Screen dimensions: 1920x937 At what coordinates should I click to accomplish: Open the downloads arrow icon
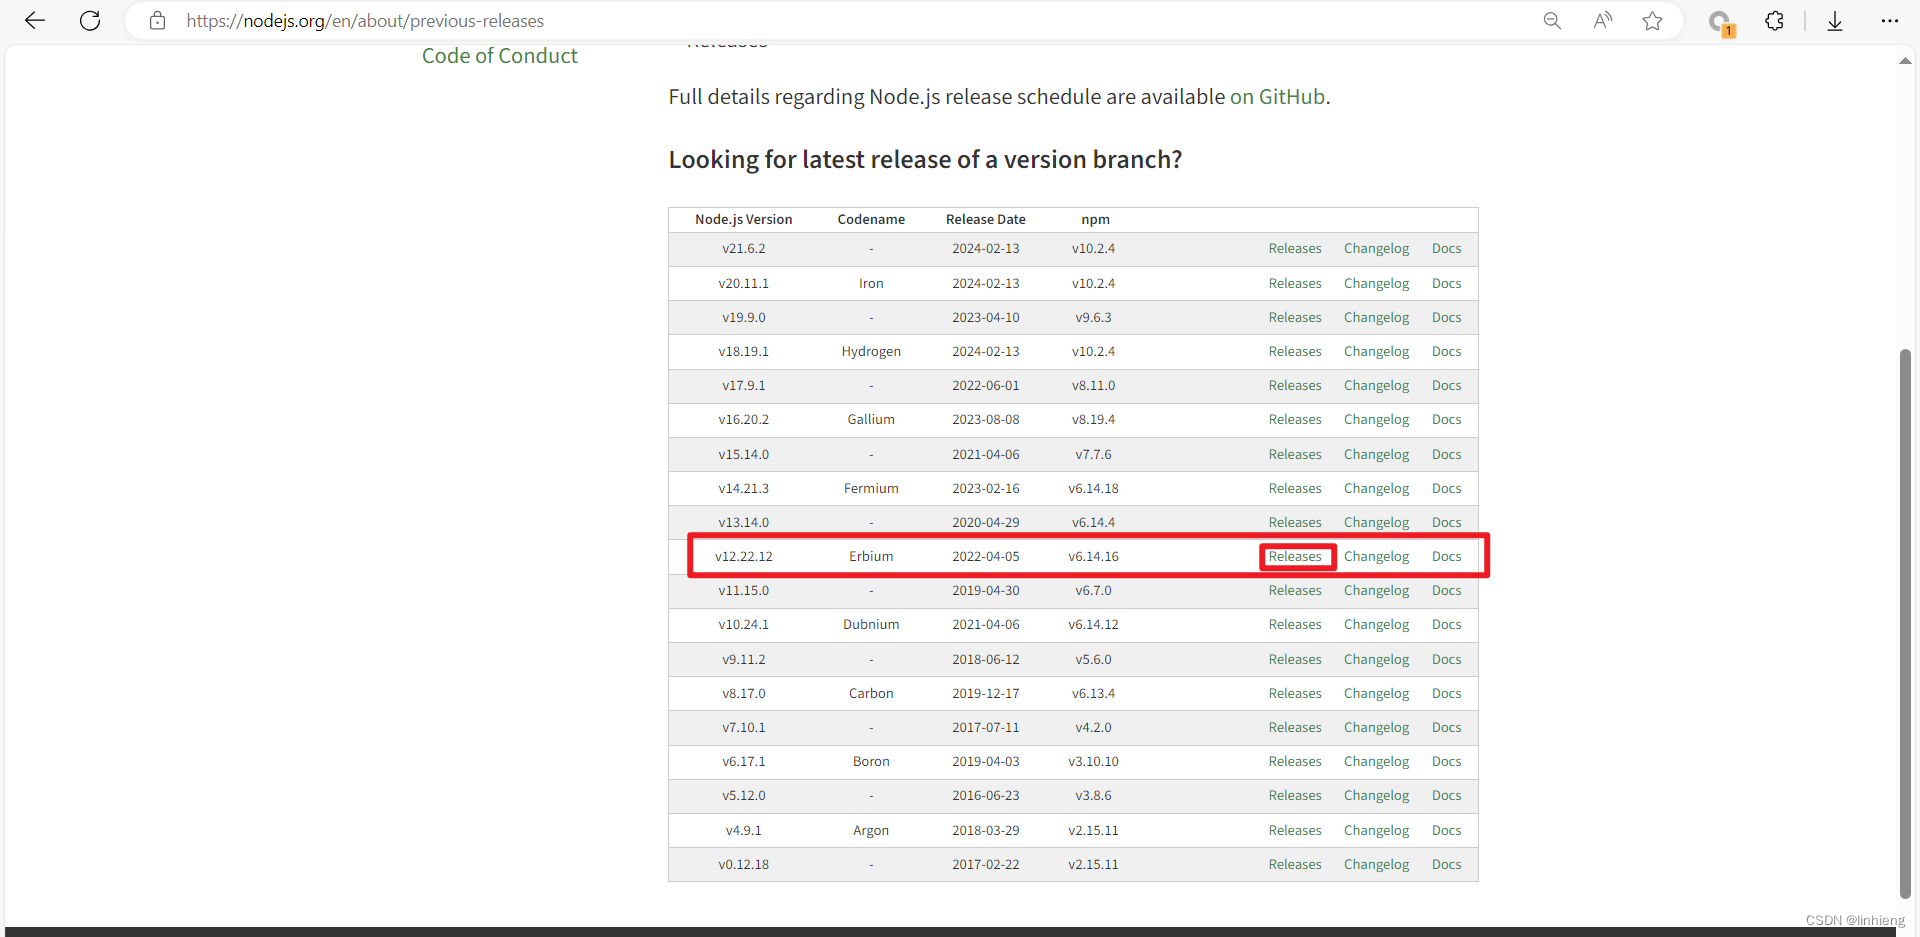click(1835, 21)
